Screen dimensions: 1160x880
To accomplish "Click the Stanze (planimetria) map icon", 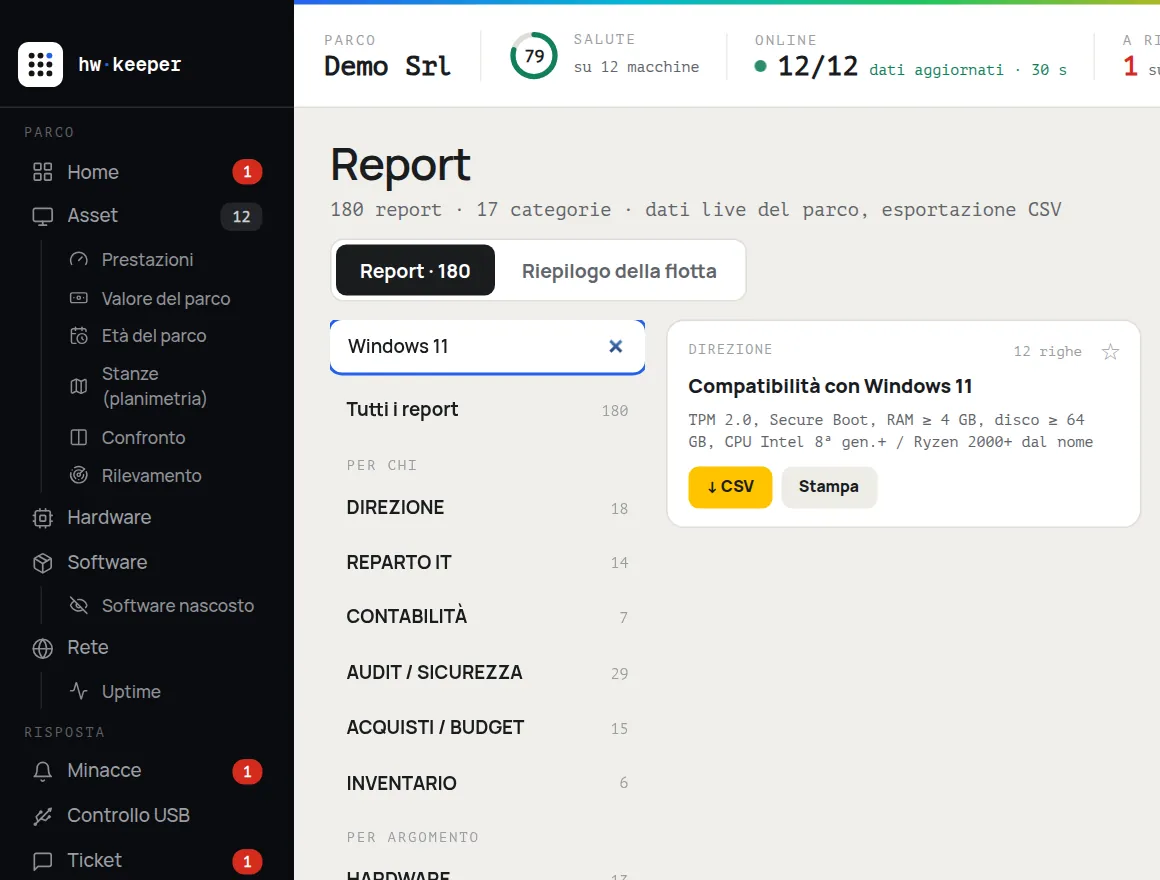I will pos(78,386).
